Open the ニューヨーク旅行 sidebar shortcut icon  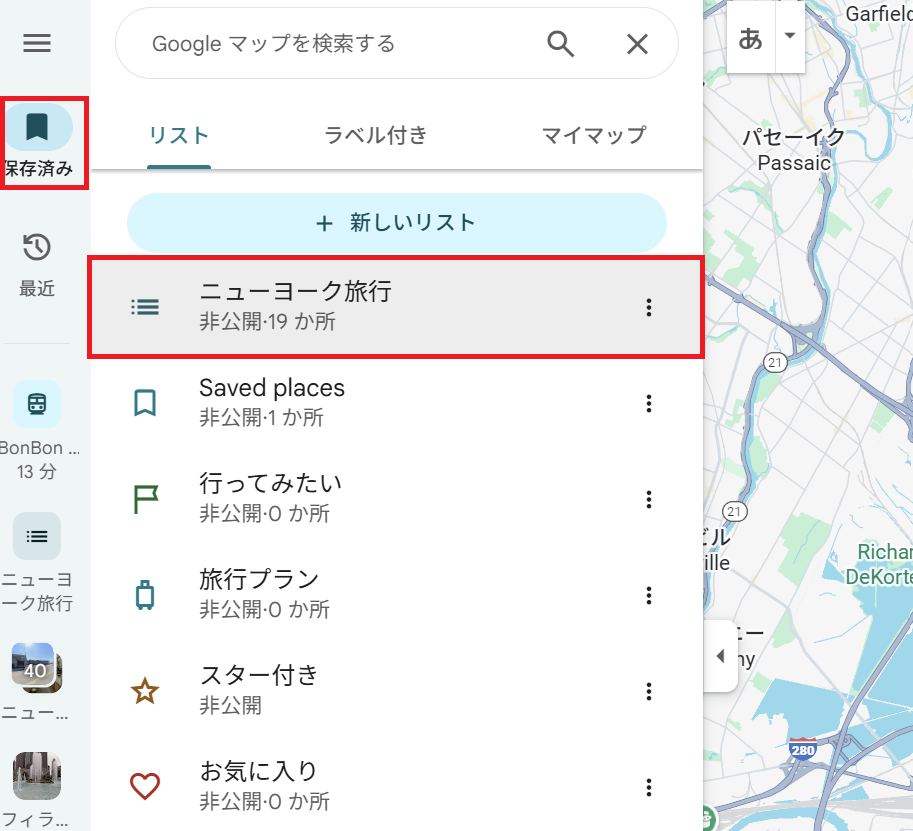tap(37, 536)
